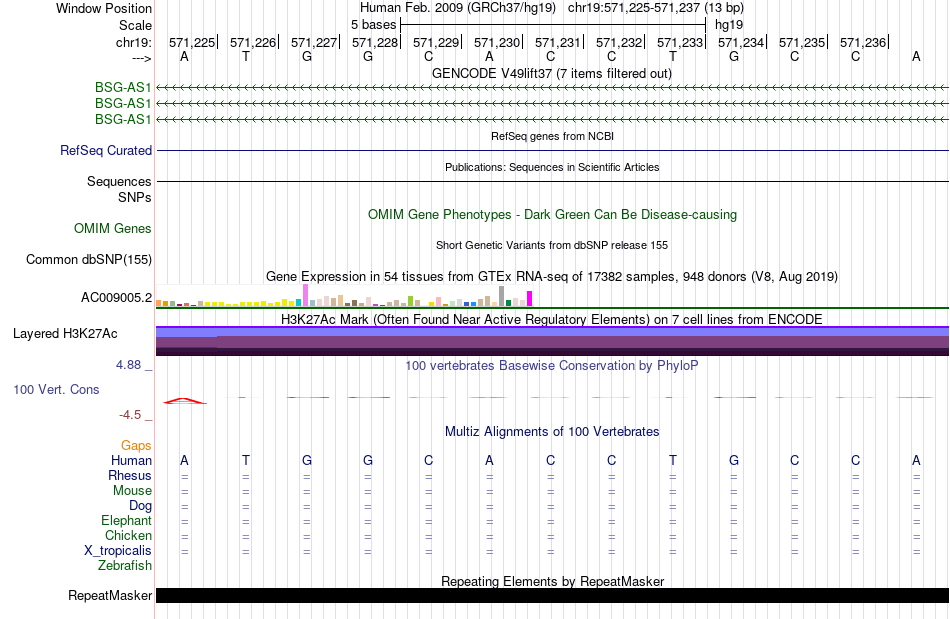The image size is (950, 619).
Task: Click position label 571,236 in the ruler
Action: point(863,42)
